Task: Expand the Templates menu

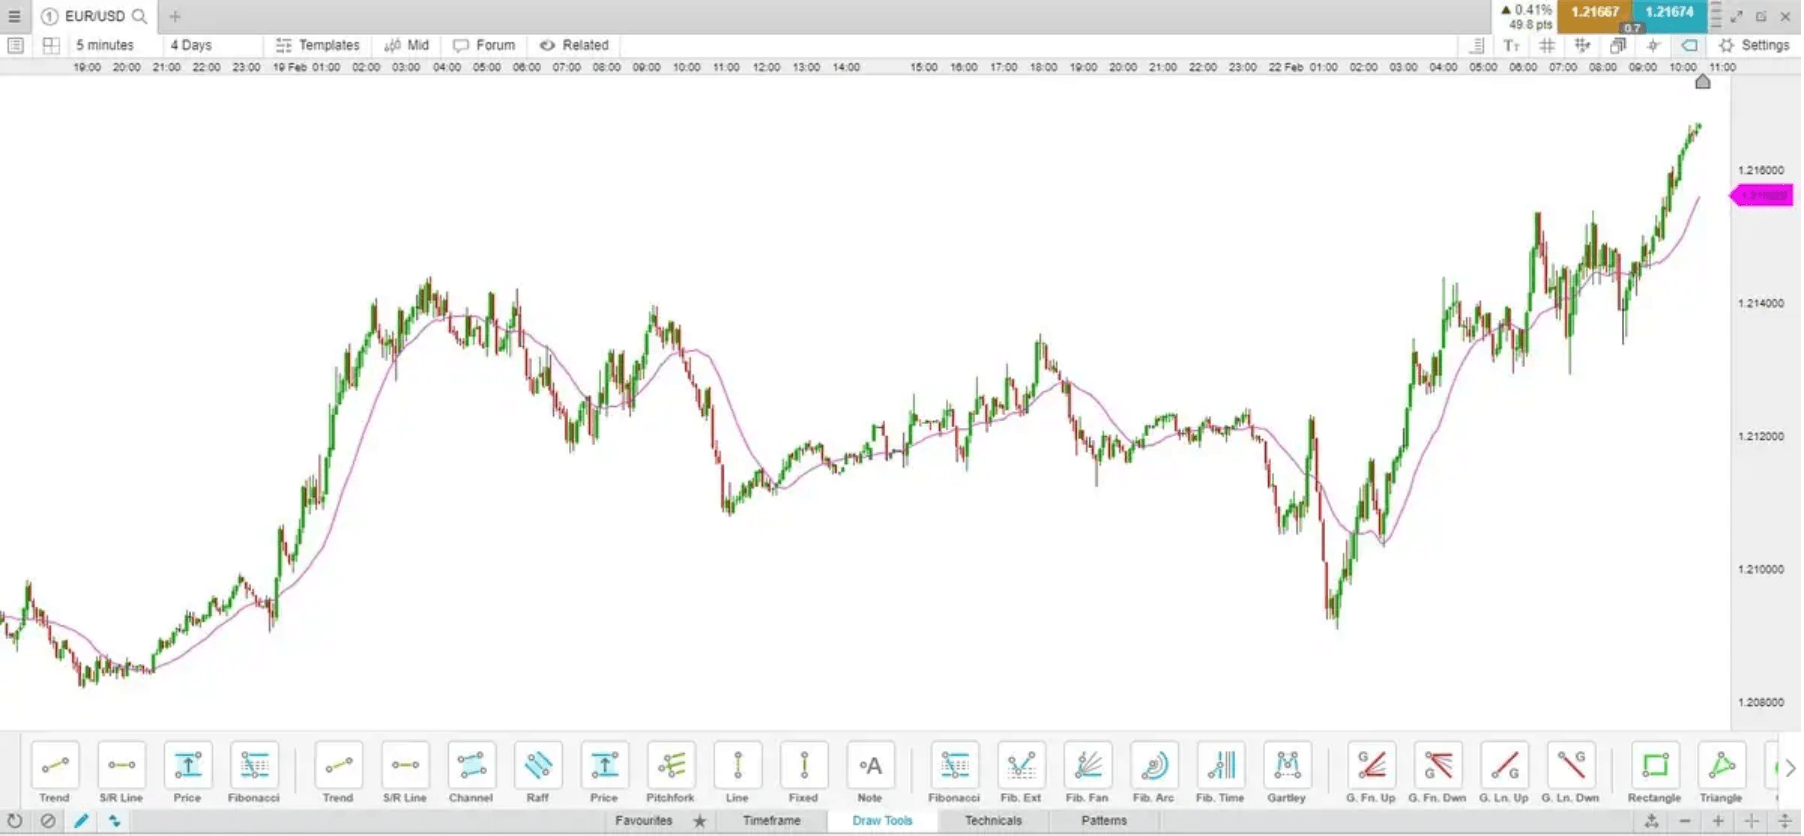Action: pos(318,45)
